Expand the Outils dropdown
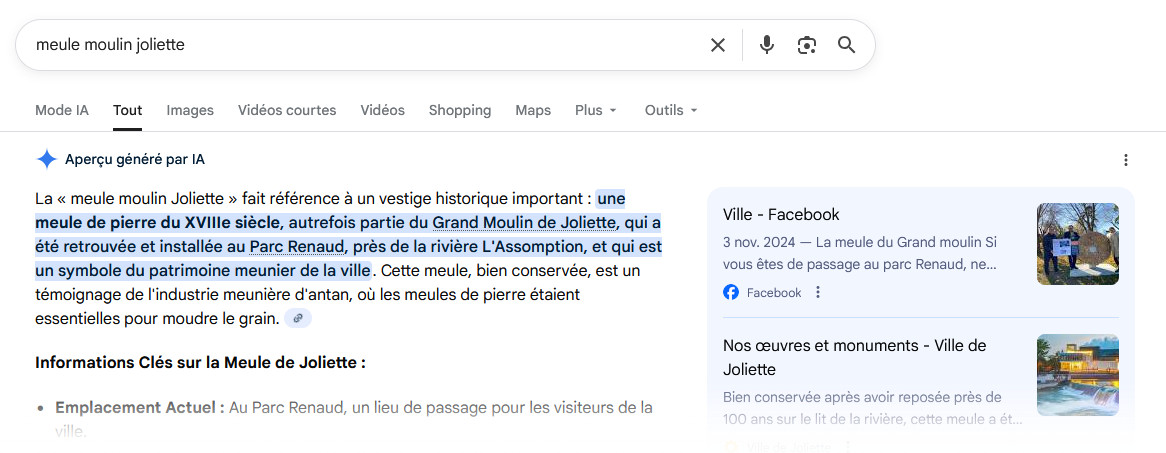1166x453 pixels. tap(670, 110)
